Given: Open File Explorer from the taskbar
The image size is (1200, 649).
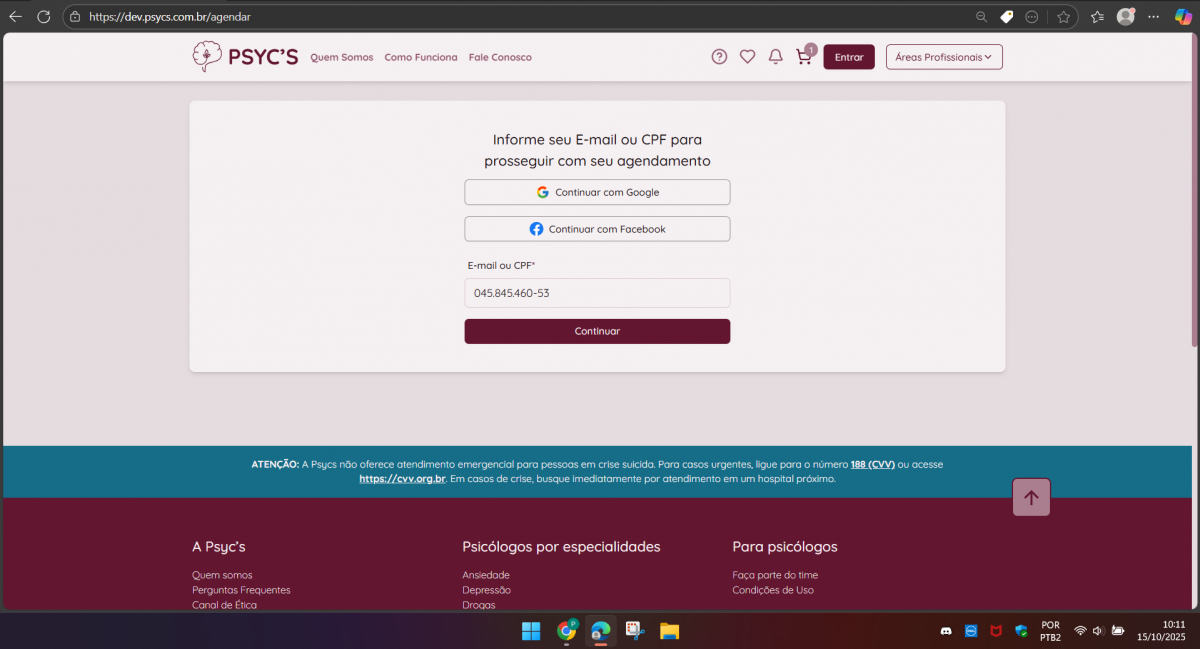Looking at the screenshot, I should [x=669, y=631].
